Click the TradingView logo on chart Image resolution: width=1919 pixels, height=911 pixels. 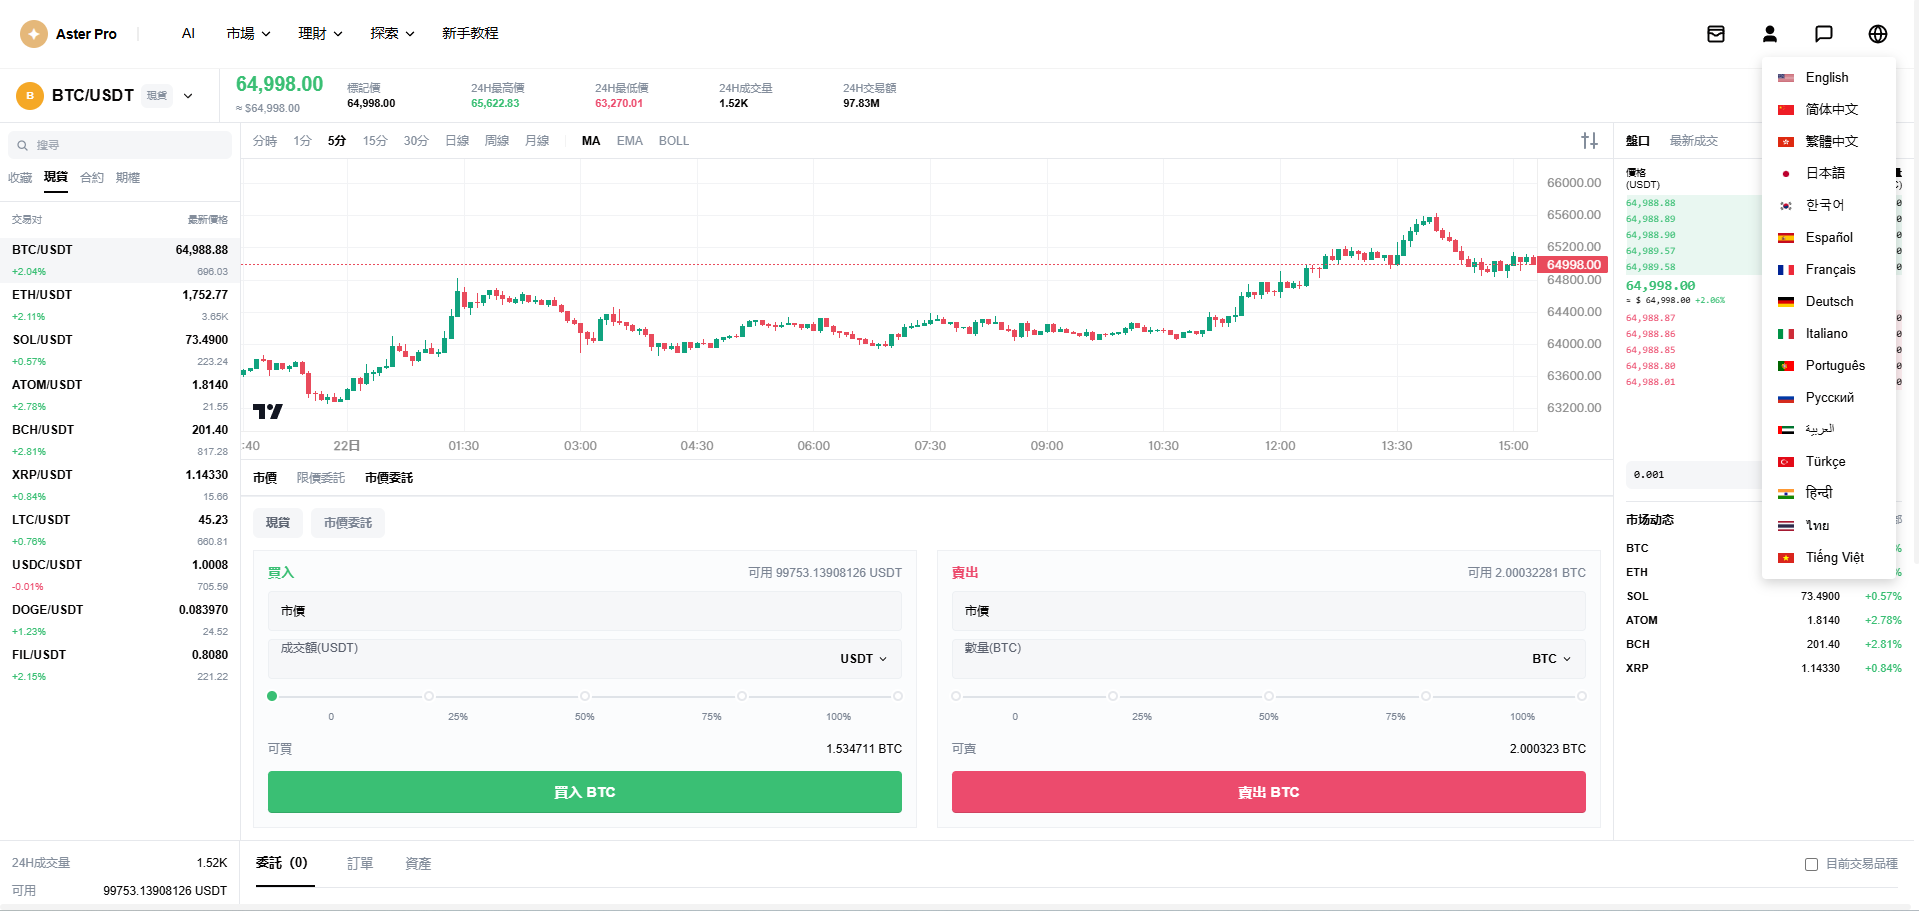click(x=268, y=411)
